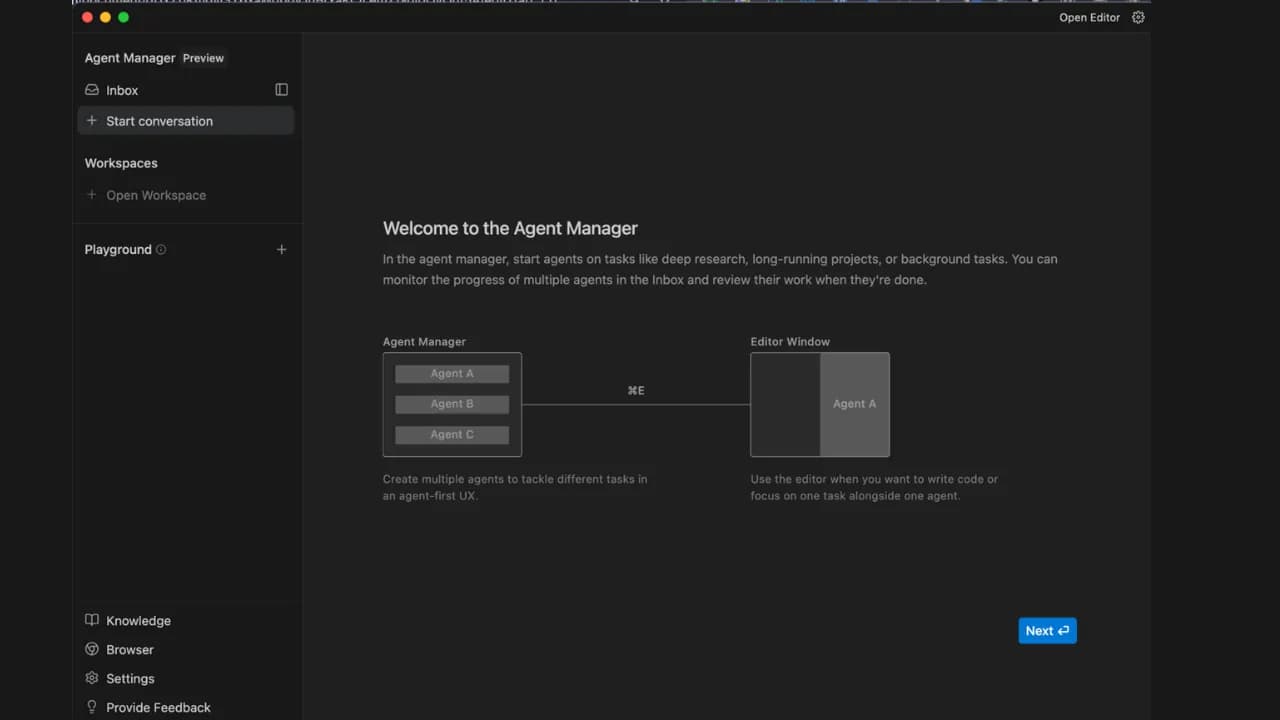This screenshot has height=720, width=1280.
Task: Click Open Editor at the top right
Action: point(1089,17)
